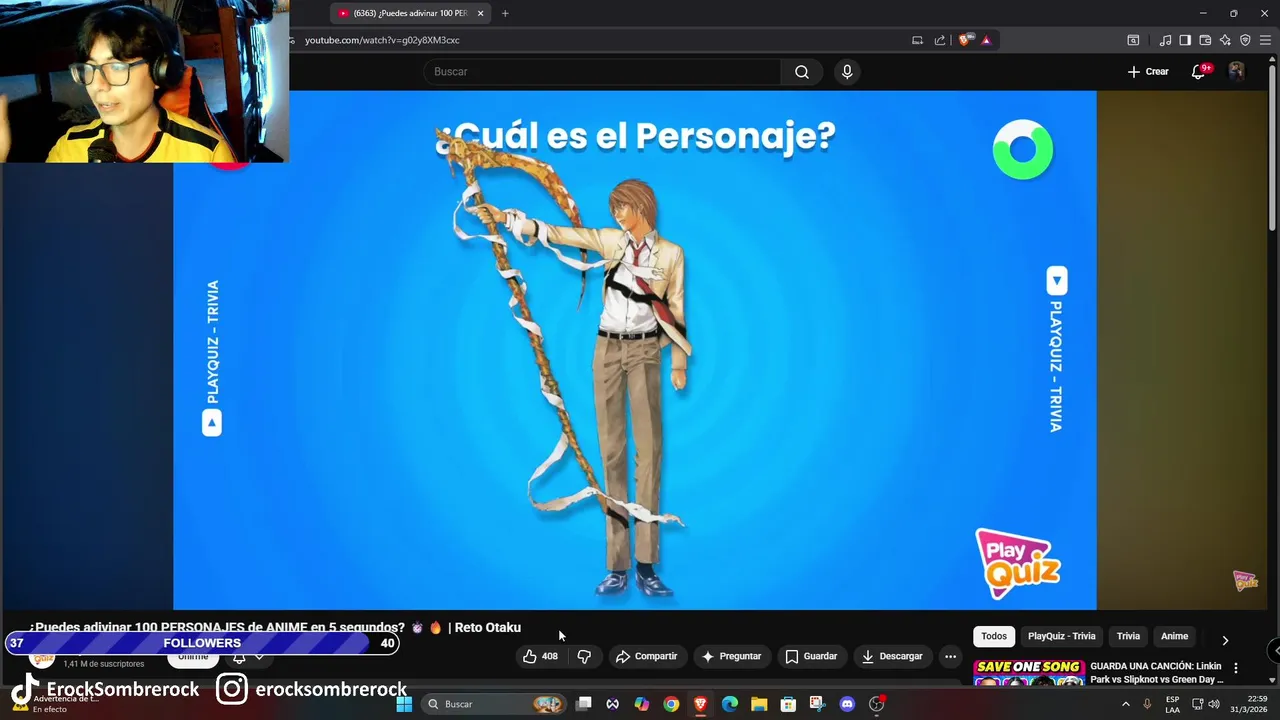Click the SAVE ONE SONG video thumbnail
Image resolution: width=1280 pixels, height=720 pixels.
click(x=1029, y=673)
